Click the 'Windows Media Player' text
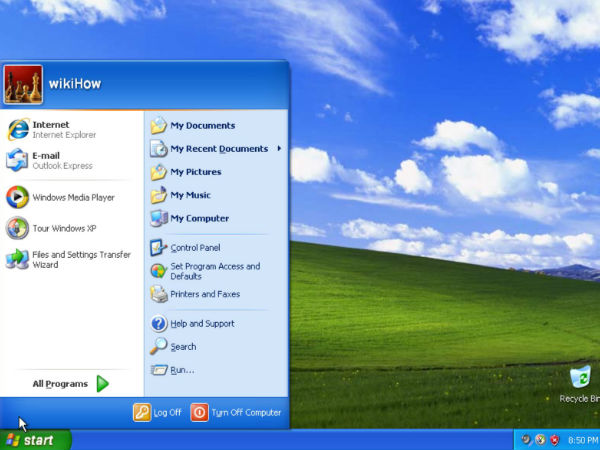 pos(73,197)
